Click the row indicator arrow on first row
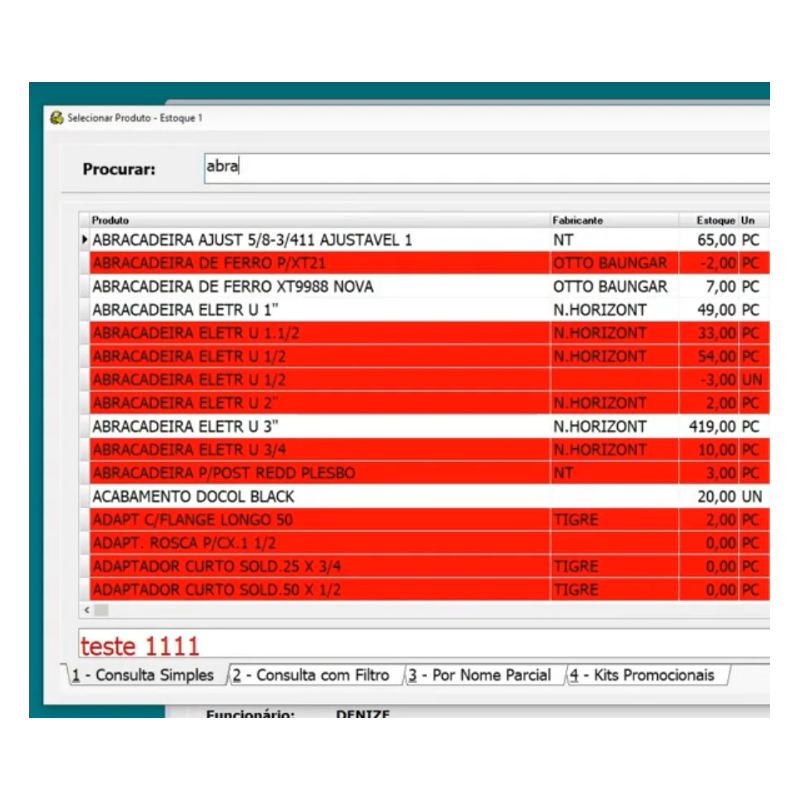This screenshot has height=800, width=800. coord(84,241)
